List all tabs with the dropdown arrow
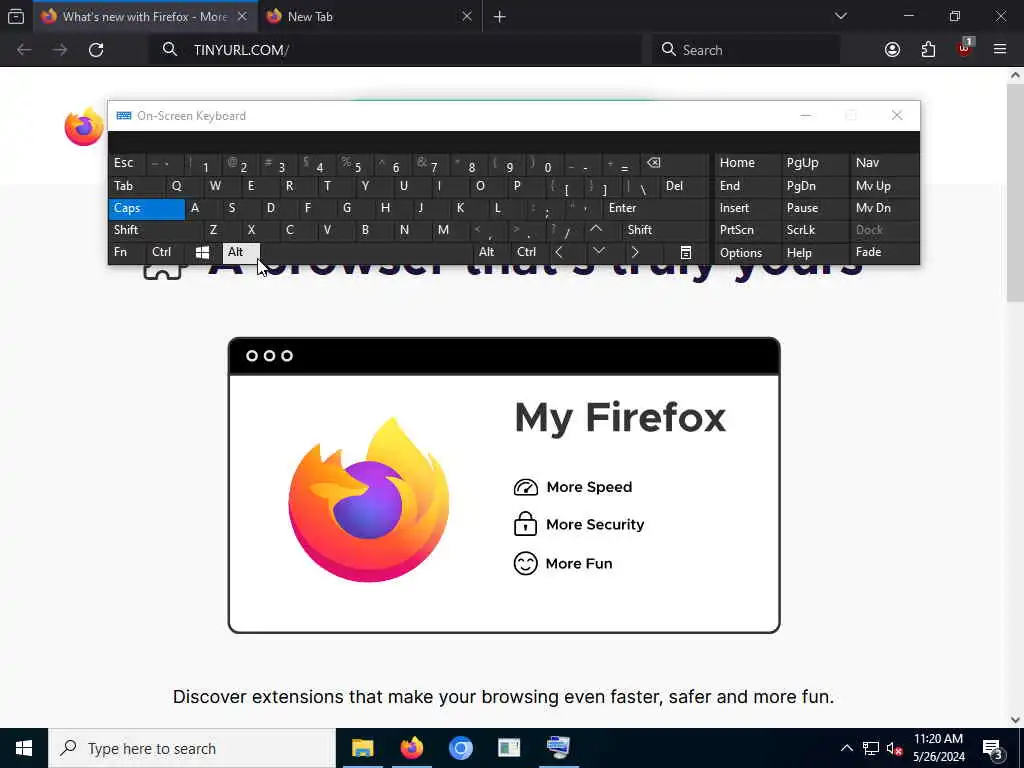Screen dimensions: 1024x768 [840, 17]
